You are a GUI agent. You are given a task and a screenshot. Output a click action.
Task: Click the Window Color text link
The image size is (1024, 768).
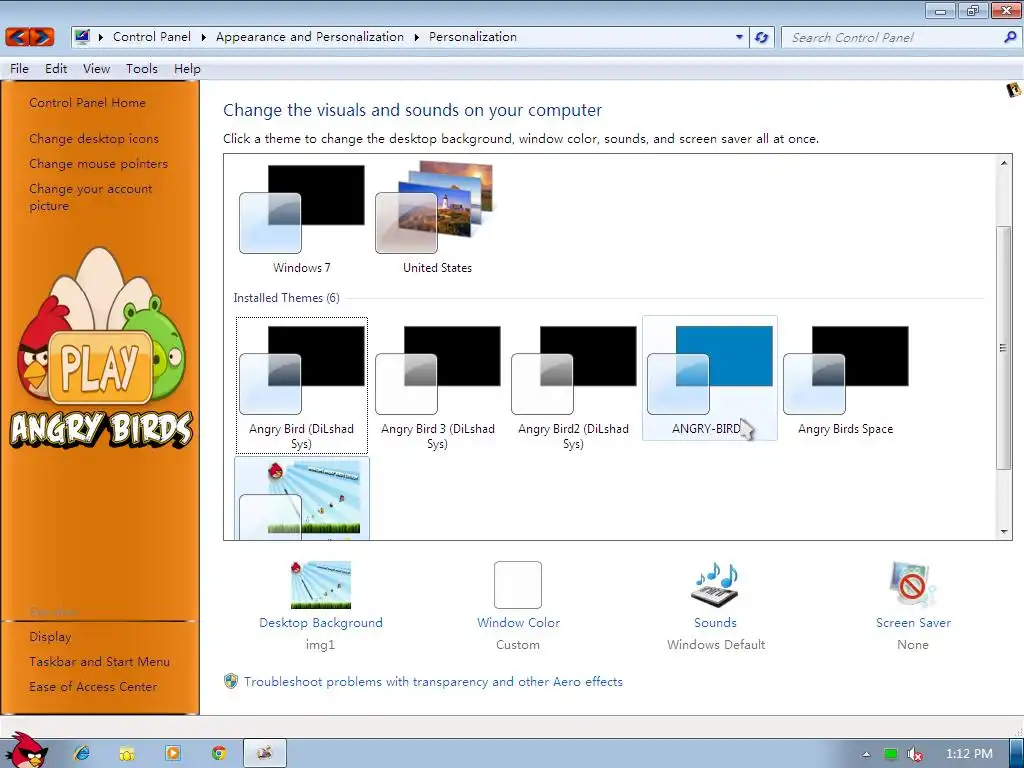tap(519, 622)
